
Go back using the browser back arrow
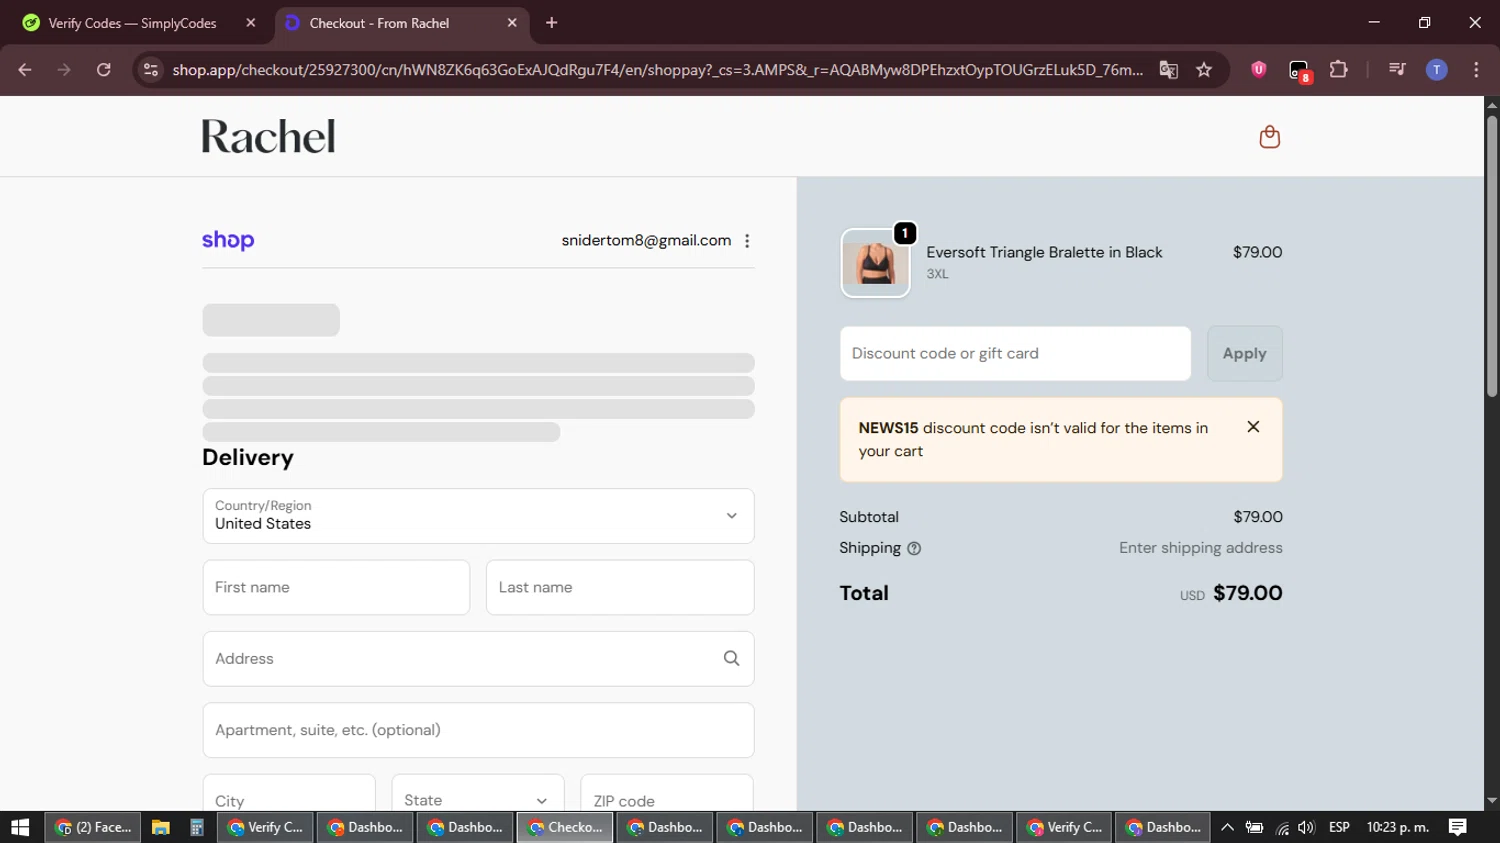(x=25, y=69)
